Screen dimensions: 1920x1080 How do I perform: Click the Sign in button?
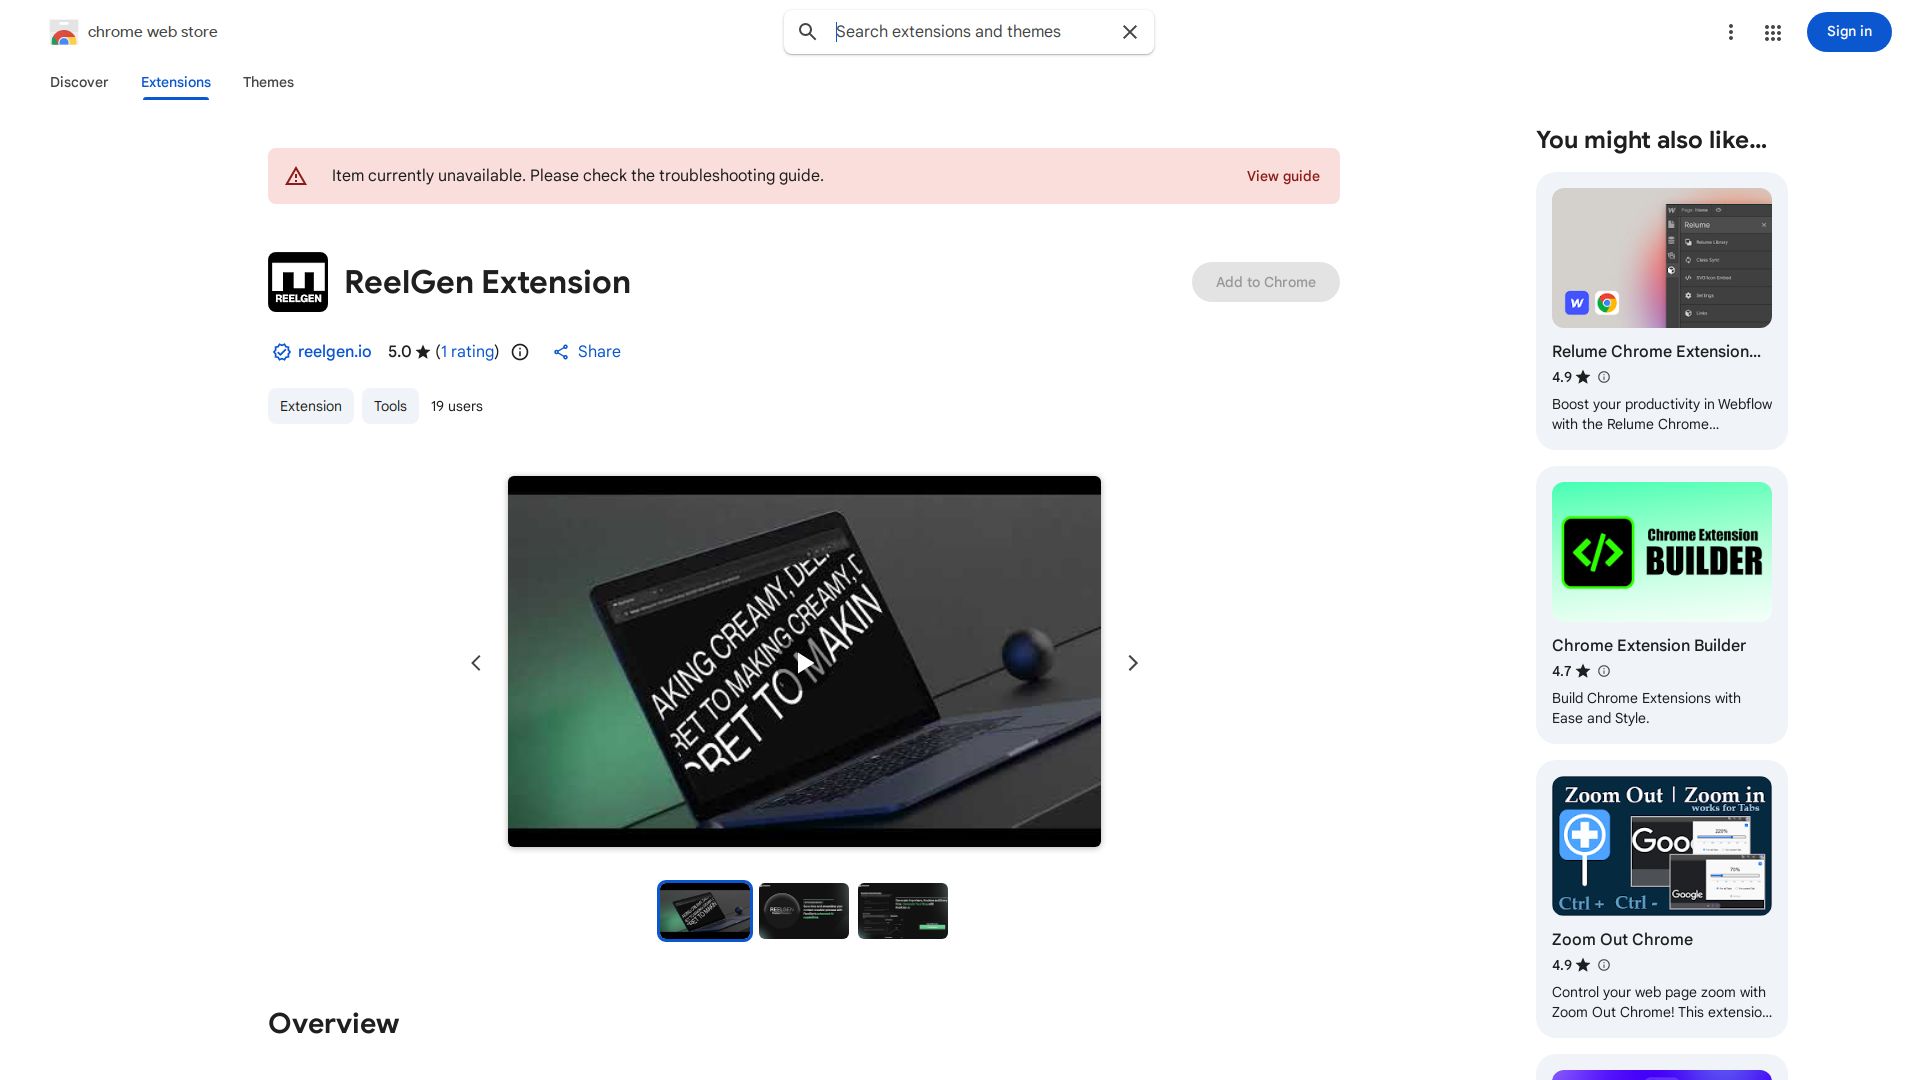point(1848,32)
